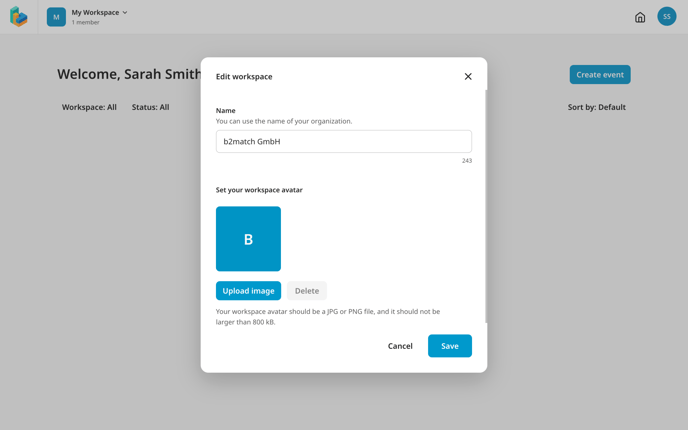The image size is (688, 430).
Task: Open the Workspace: All filter
Action: [89, 107]
